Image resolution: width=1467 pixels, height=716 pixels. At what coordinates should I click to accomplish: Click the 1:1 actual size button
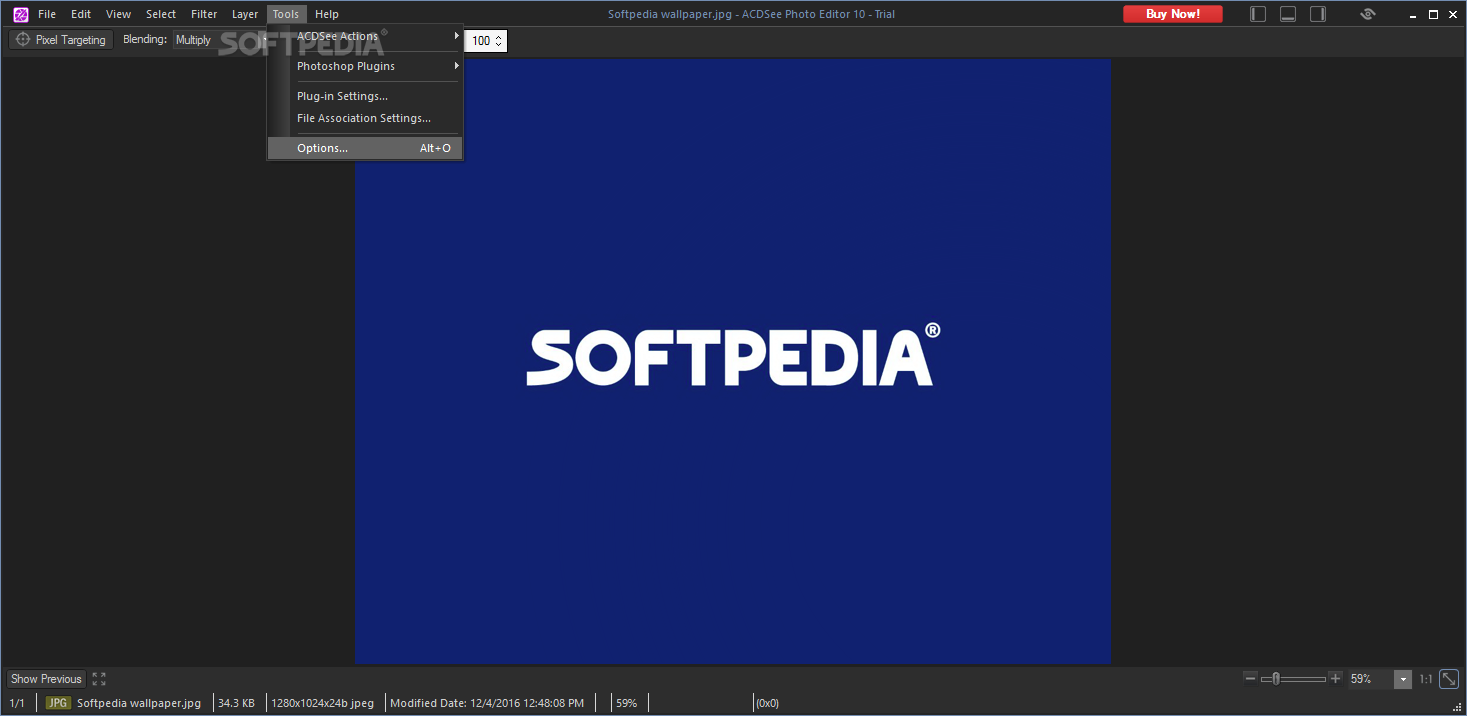tap(1425, 679)
